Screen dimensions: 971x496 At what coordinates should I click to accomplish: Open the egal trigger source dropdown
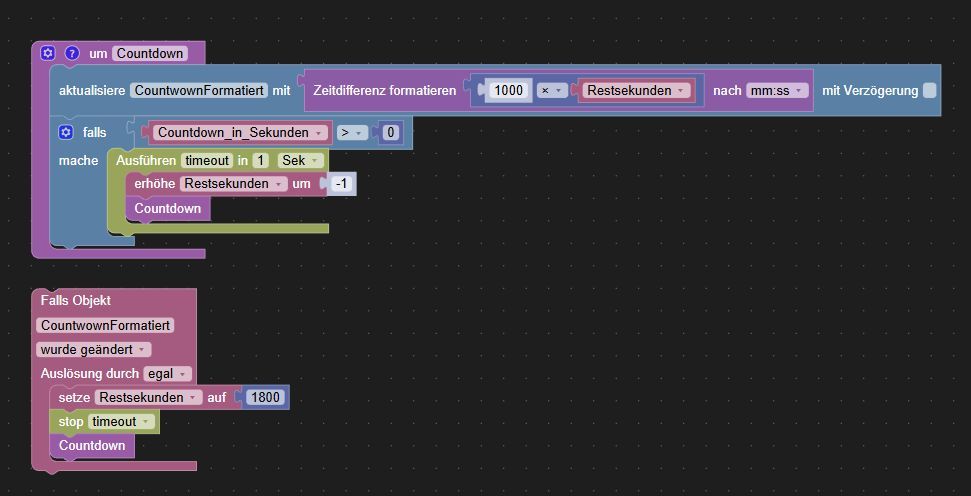(x=167, y=374)
